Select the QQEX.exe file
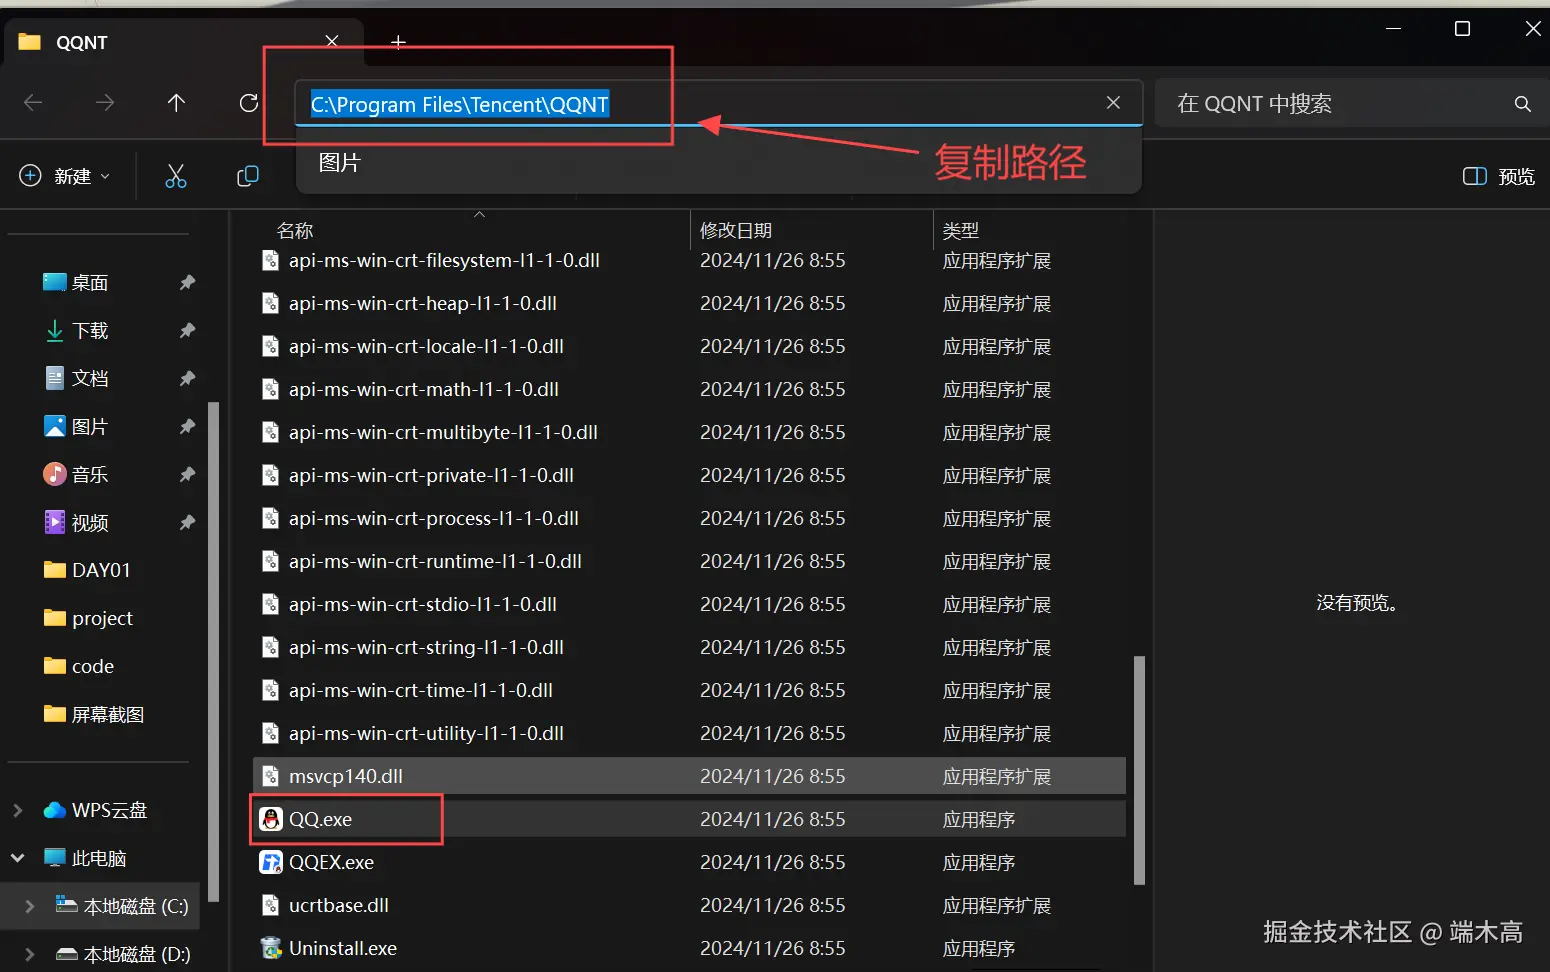 pos(689,863)
